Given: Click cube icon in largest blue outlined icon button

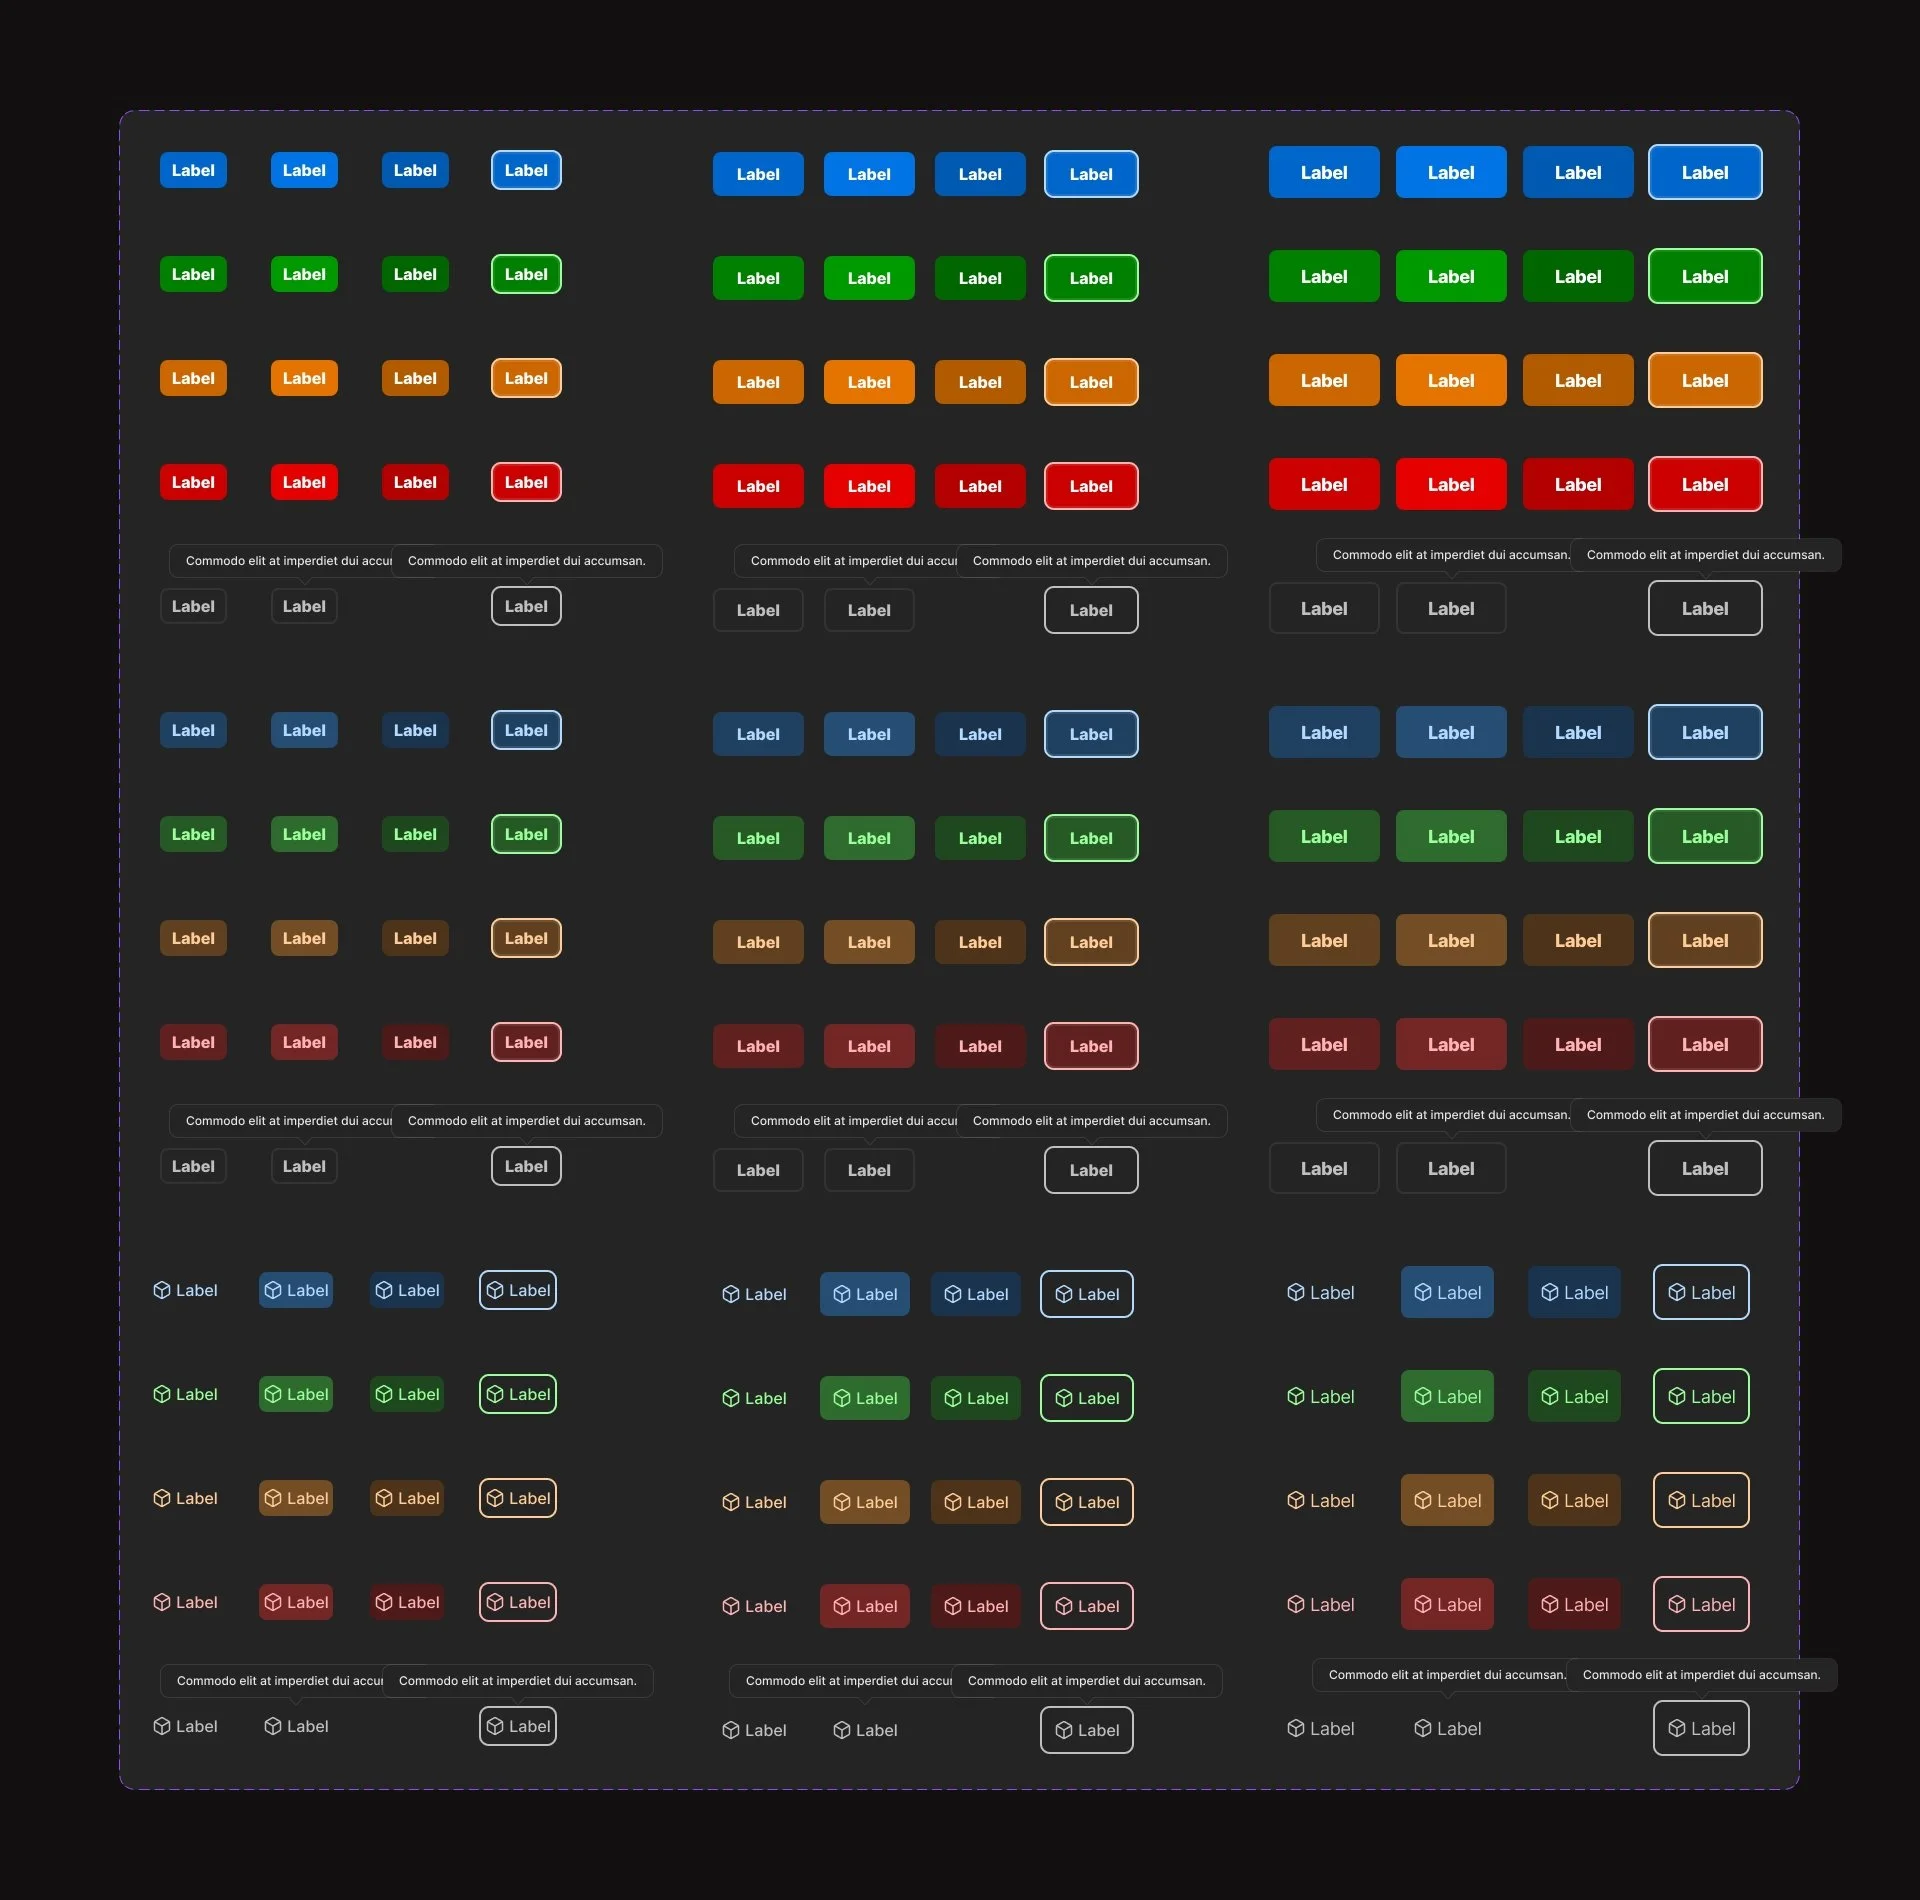Looking at the screenshot, I should (x=1677, y=1293).
